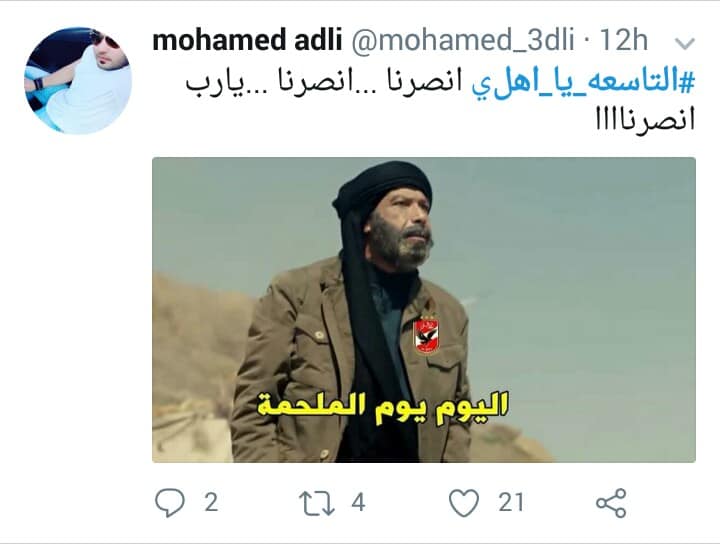The height and width of the screenshot is (546, 720).
Task: Visit the @mohamed_3dli handle
Action: pyautogui.click(x=463, y=40)
